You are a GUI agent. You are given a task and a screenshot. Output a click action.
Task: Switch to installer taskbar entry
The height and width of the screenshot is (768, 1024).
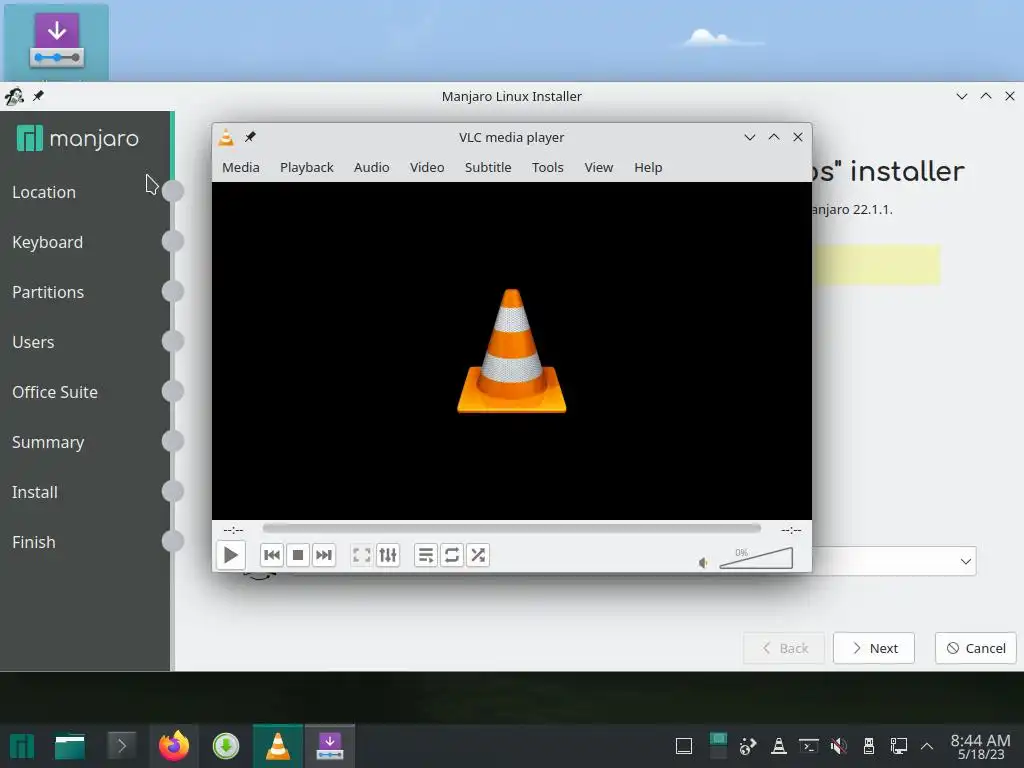[330, 746]
